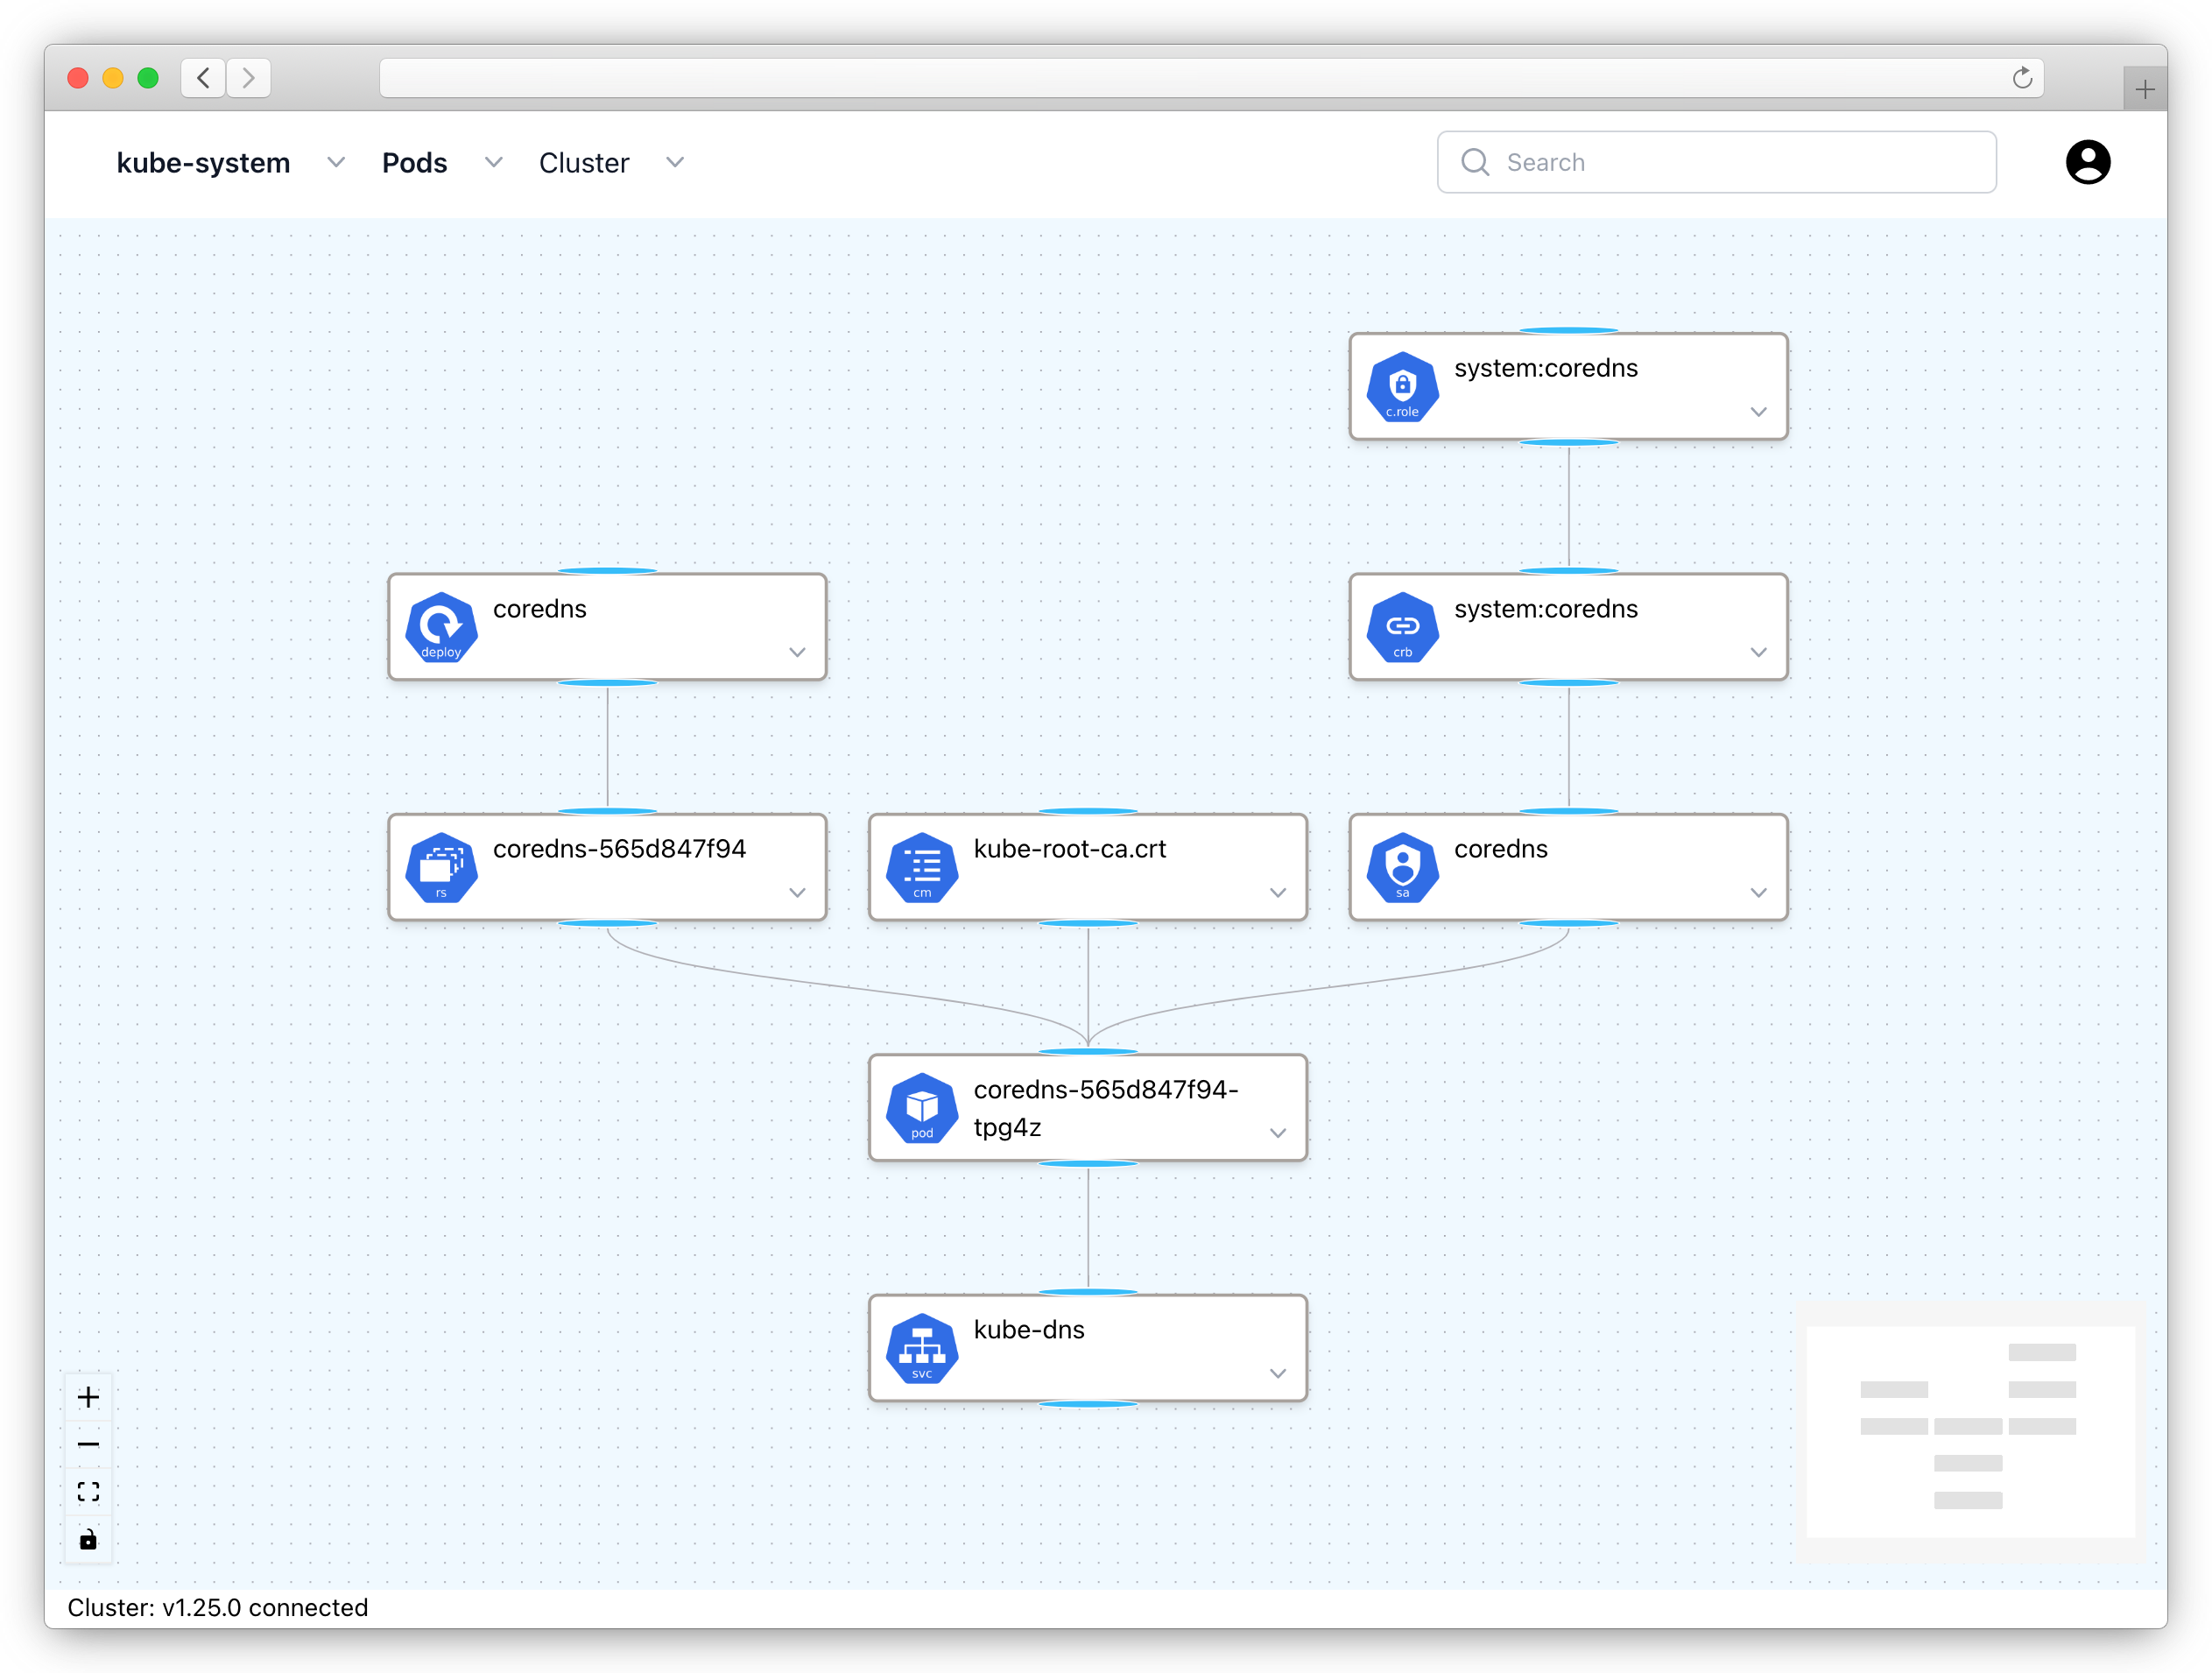Zoom in with the plus control

pyautogui.click(x=88, y=1397)
